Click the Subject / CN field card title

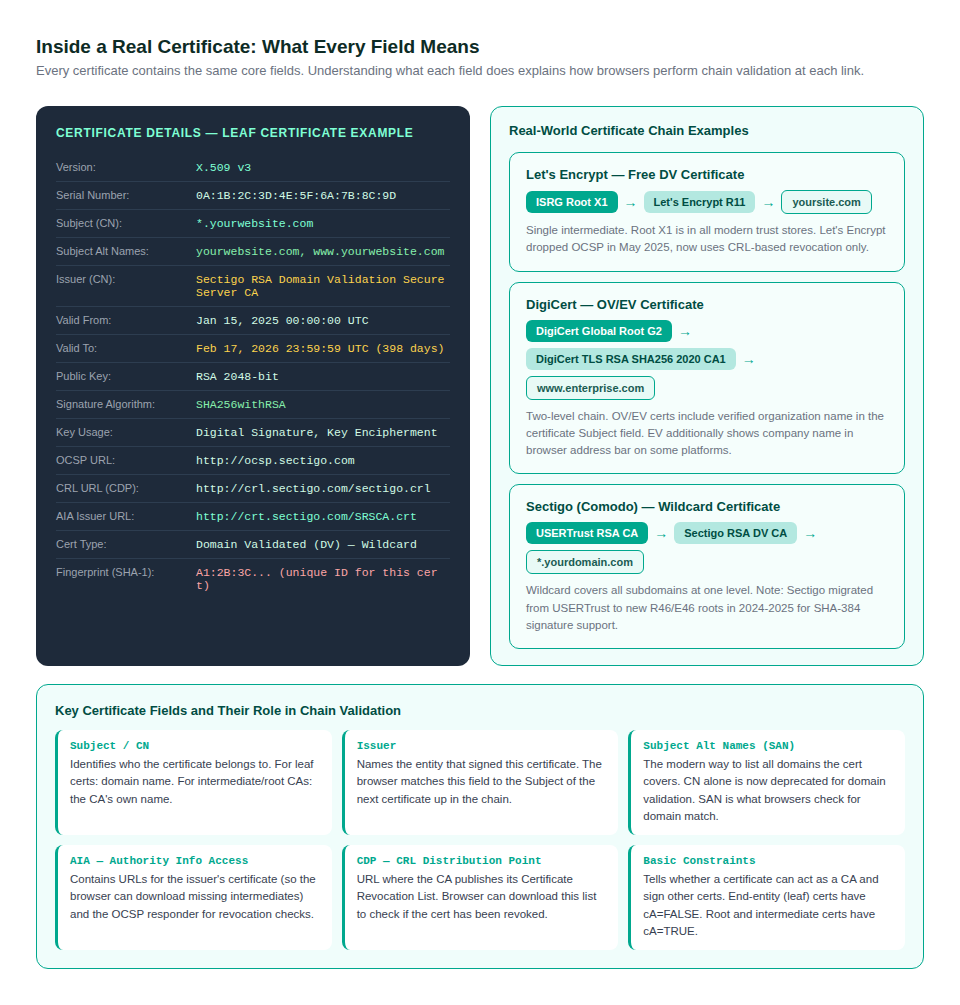point(110,745)
